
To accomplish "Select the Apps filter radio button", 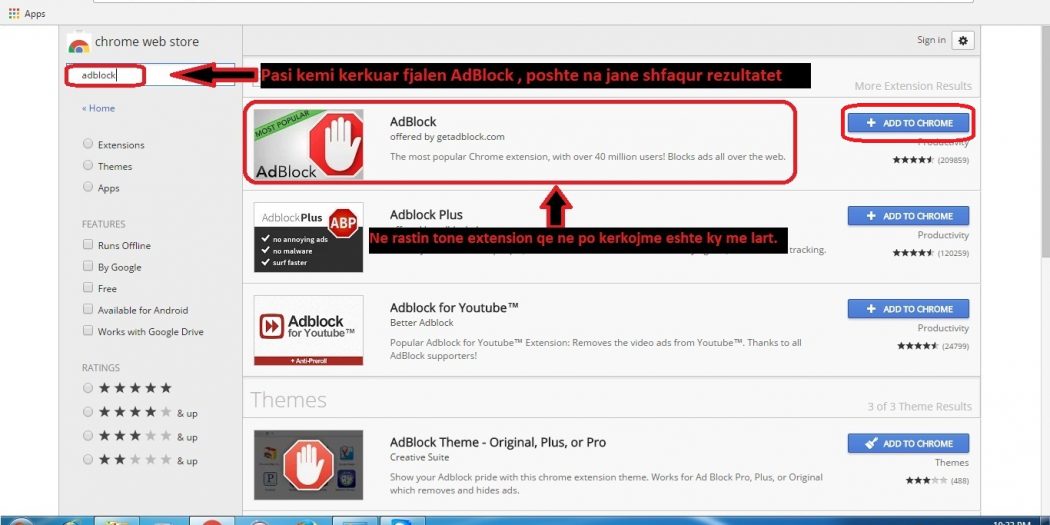I will click(x=88, y=187).
